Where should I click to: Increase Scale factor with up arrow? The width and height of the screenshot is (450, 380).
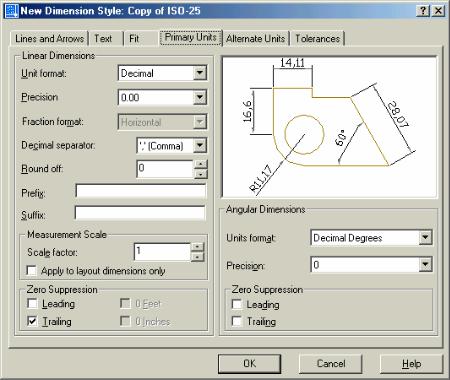coord(198,247)
